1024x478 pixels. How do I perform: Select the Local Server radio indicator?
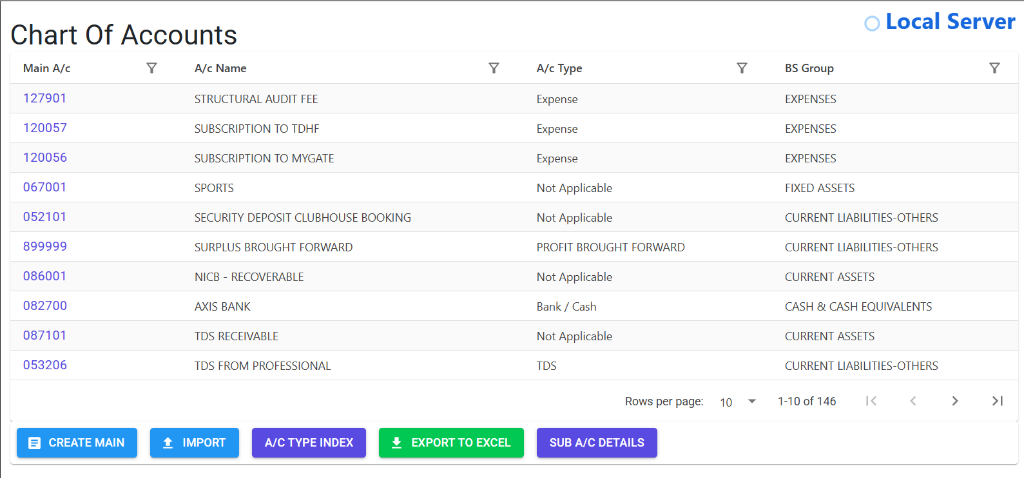pos(872,24)
